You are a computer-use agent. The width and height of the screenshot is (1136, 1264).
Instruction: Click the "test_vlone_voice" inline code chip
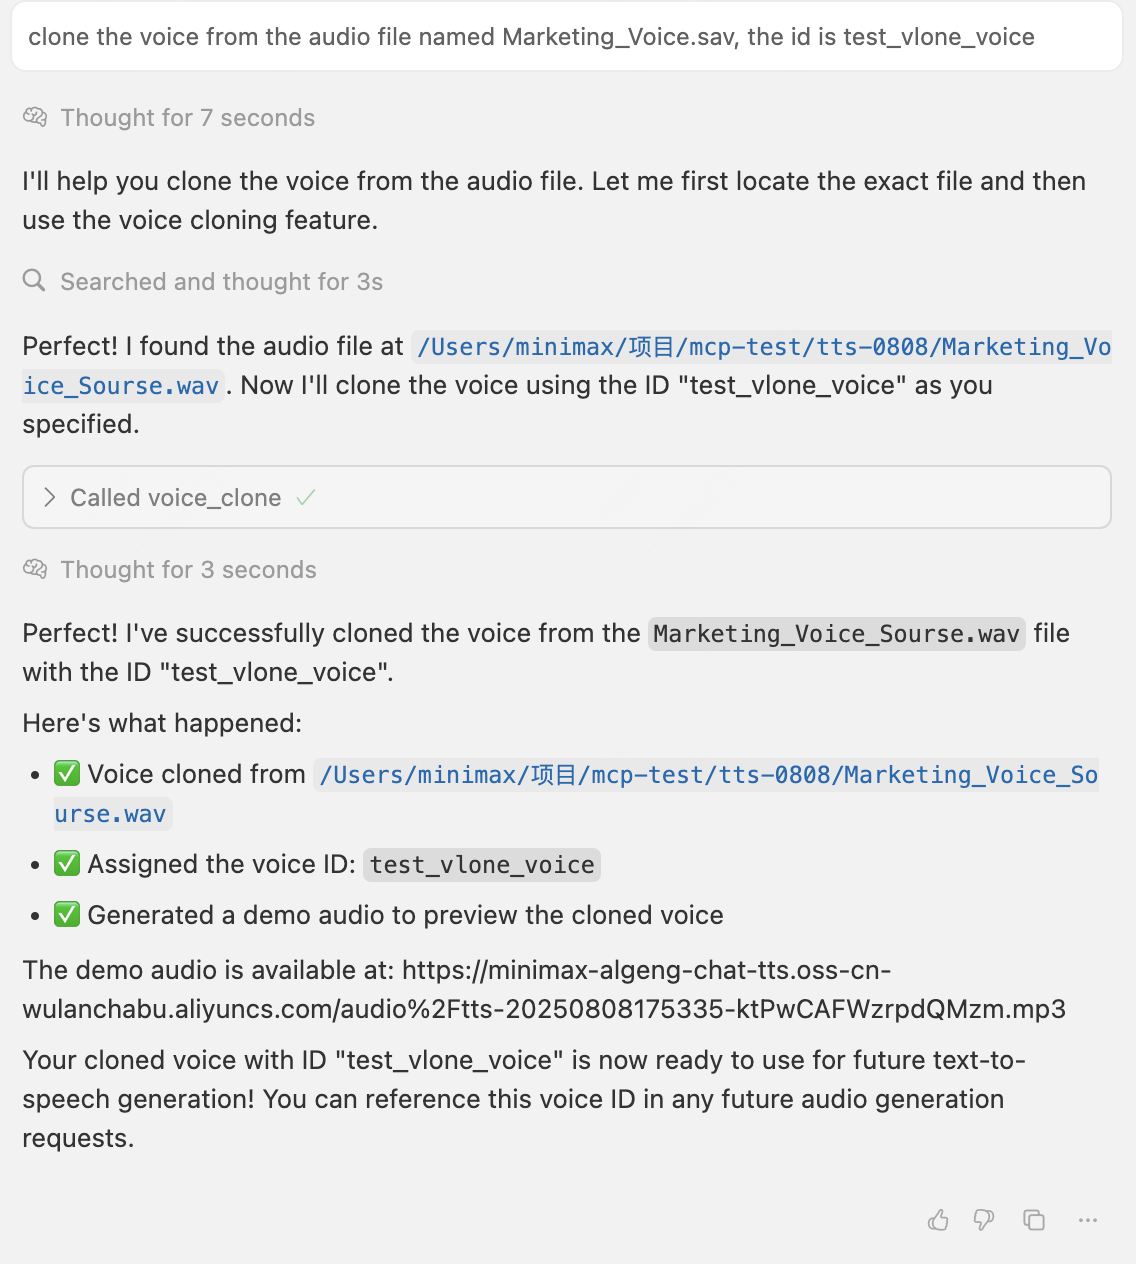[x=482, y=865]
